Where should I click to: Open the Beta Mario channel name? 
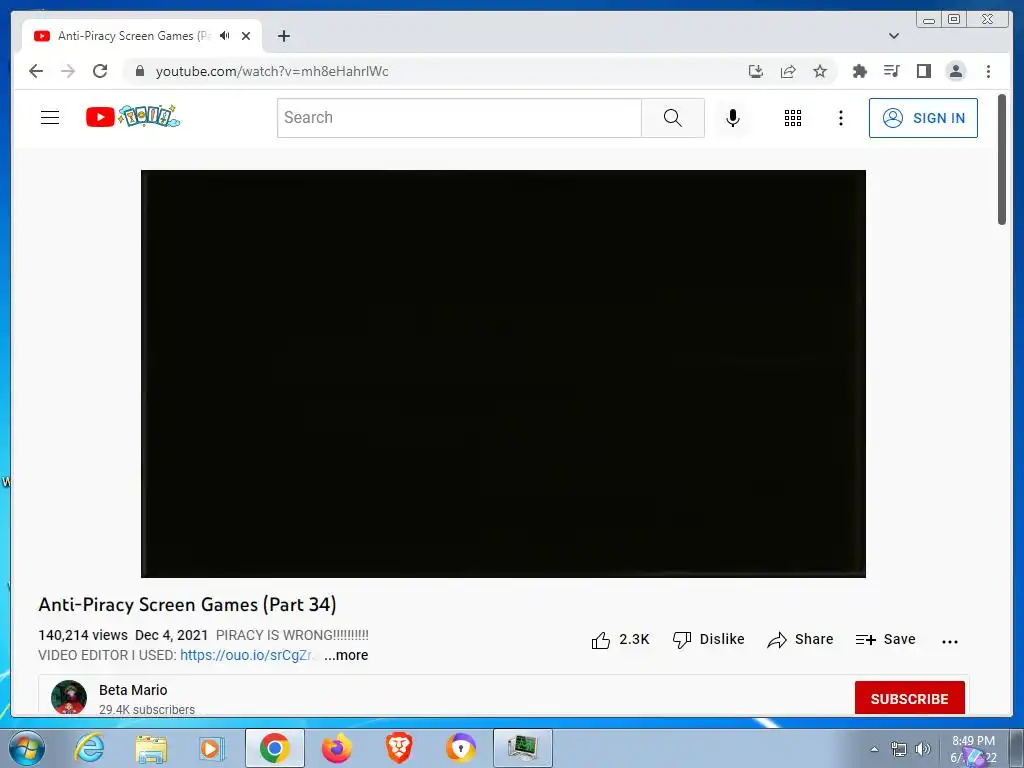[133, 690]
